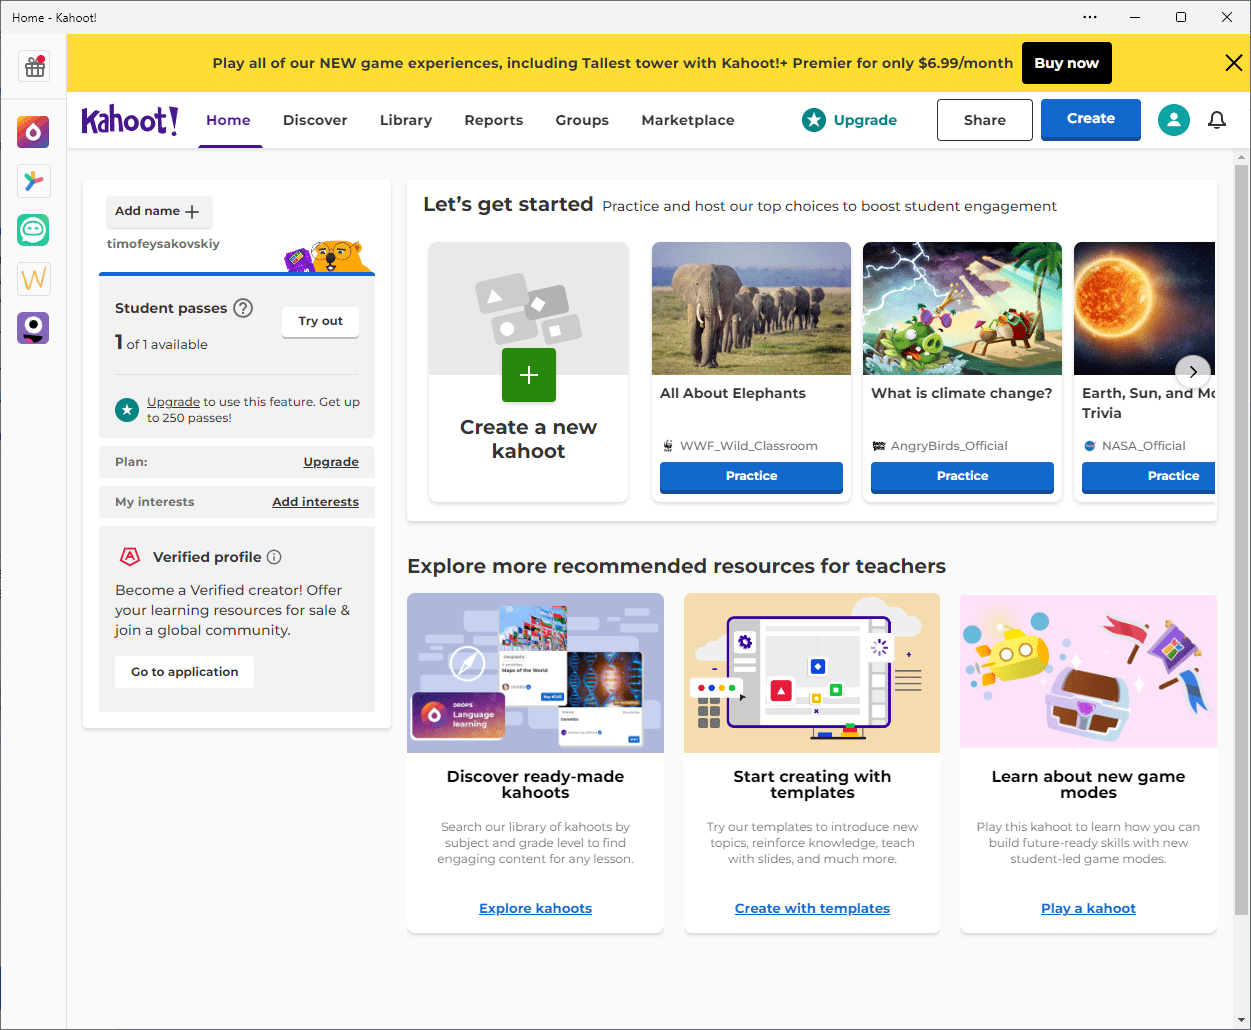Click the Add interests link
The height and width of the screenshot is (1030, 1251).
point(315,502)
